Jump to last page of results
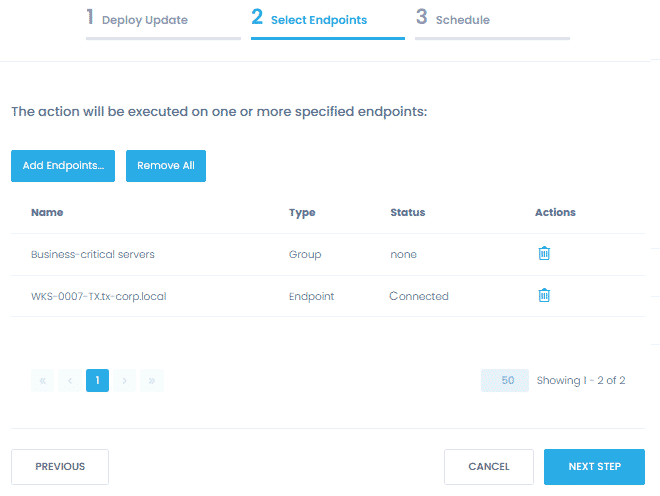The image size is (660, 496). [152, 380]
